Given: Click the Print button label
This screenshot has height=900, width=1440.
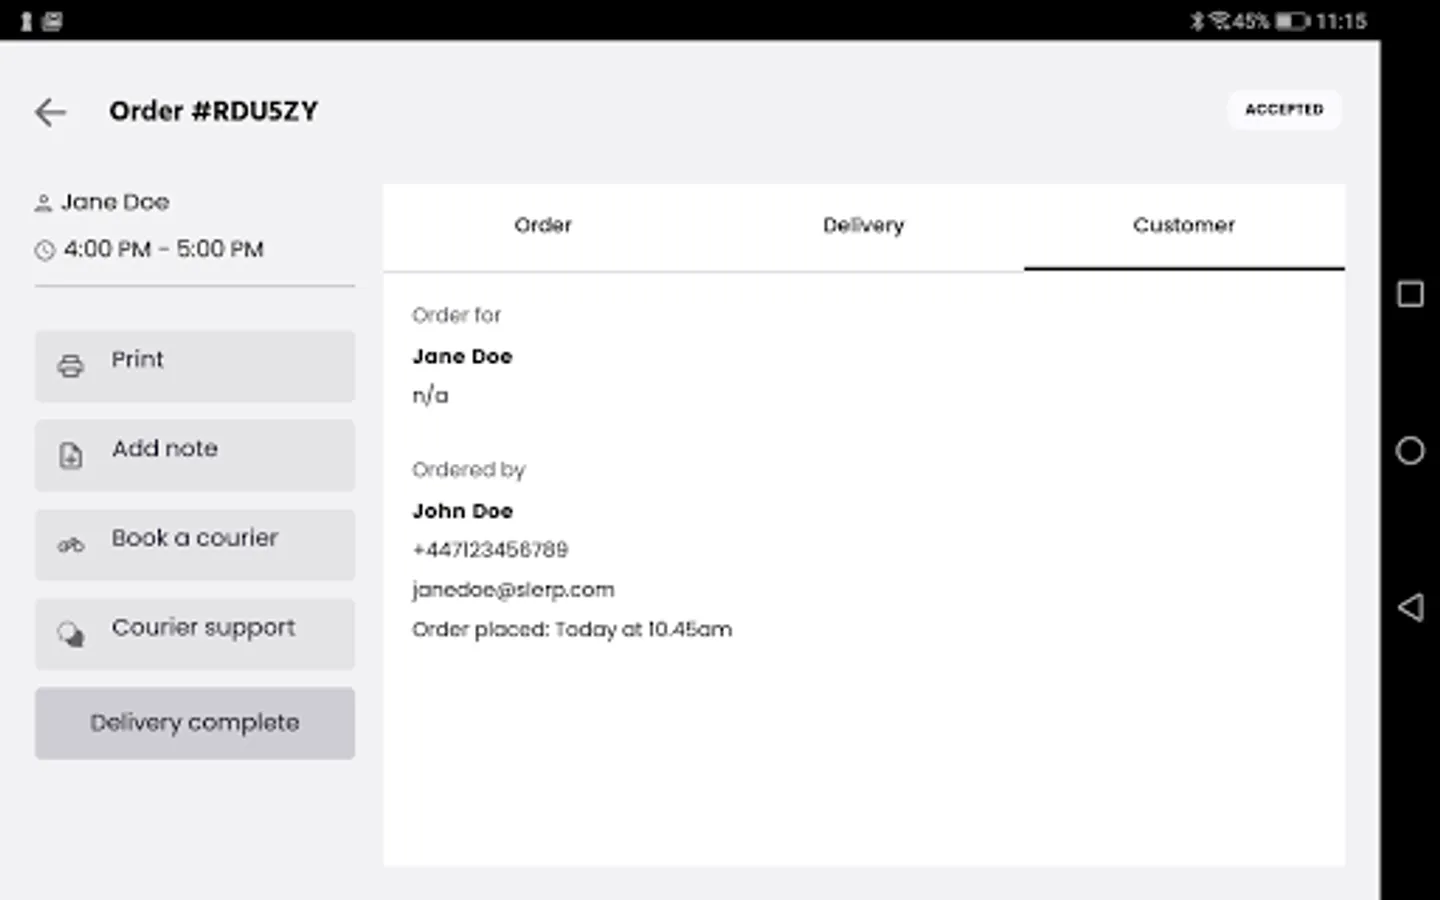Looking at the screenshot, I should coord(137,360).
